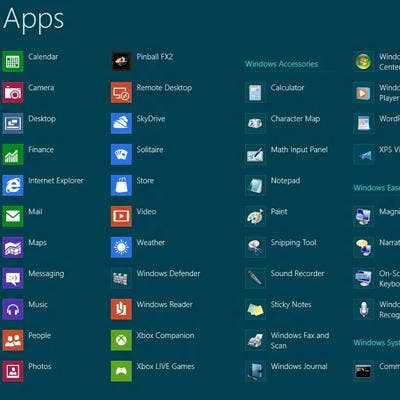
Task: Open the People app icon
Action: (13, 340)
